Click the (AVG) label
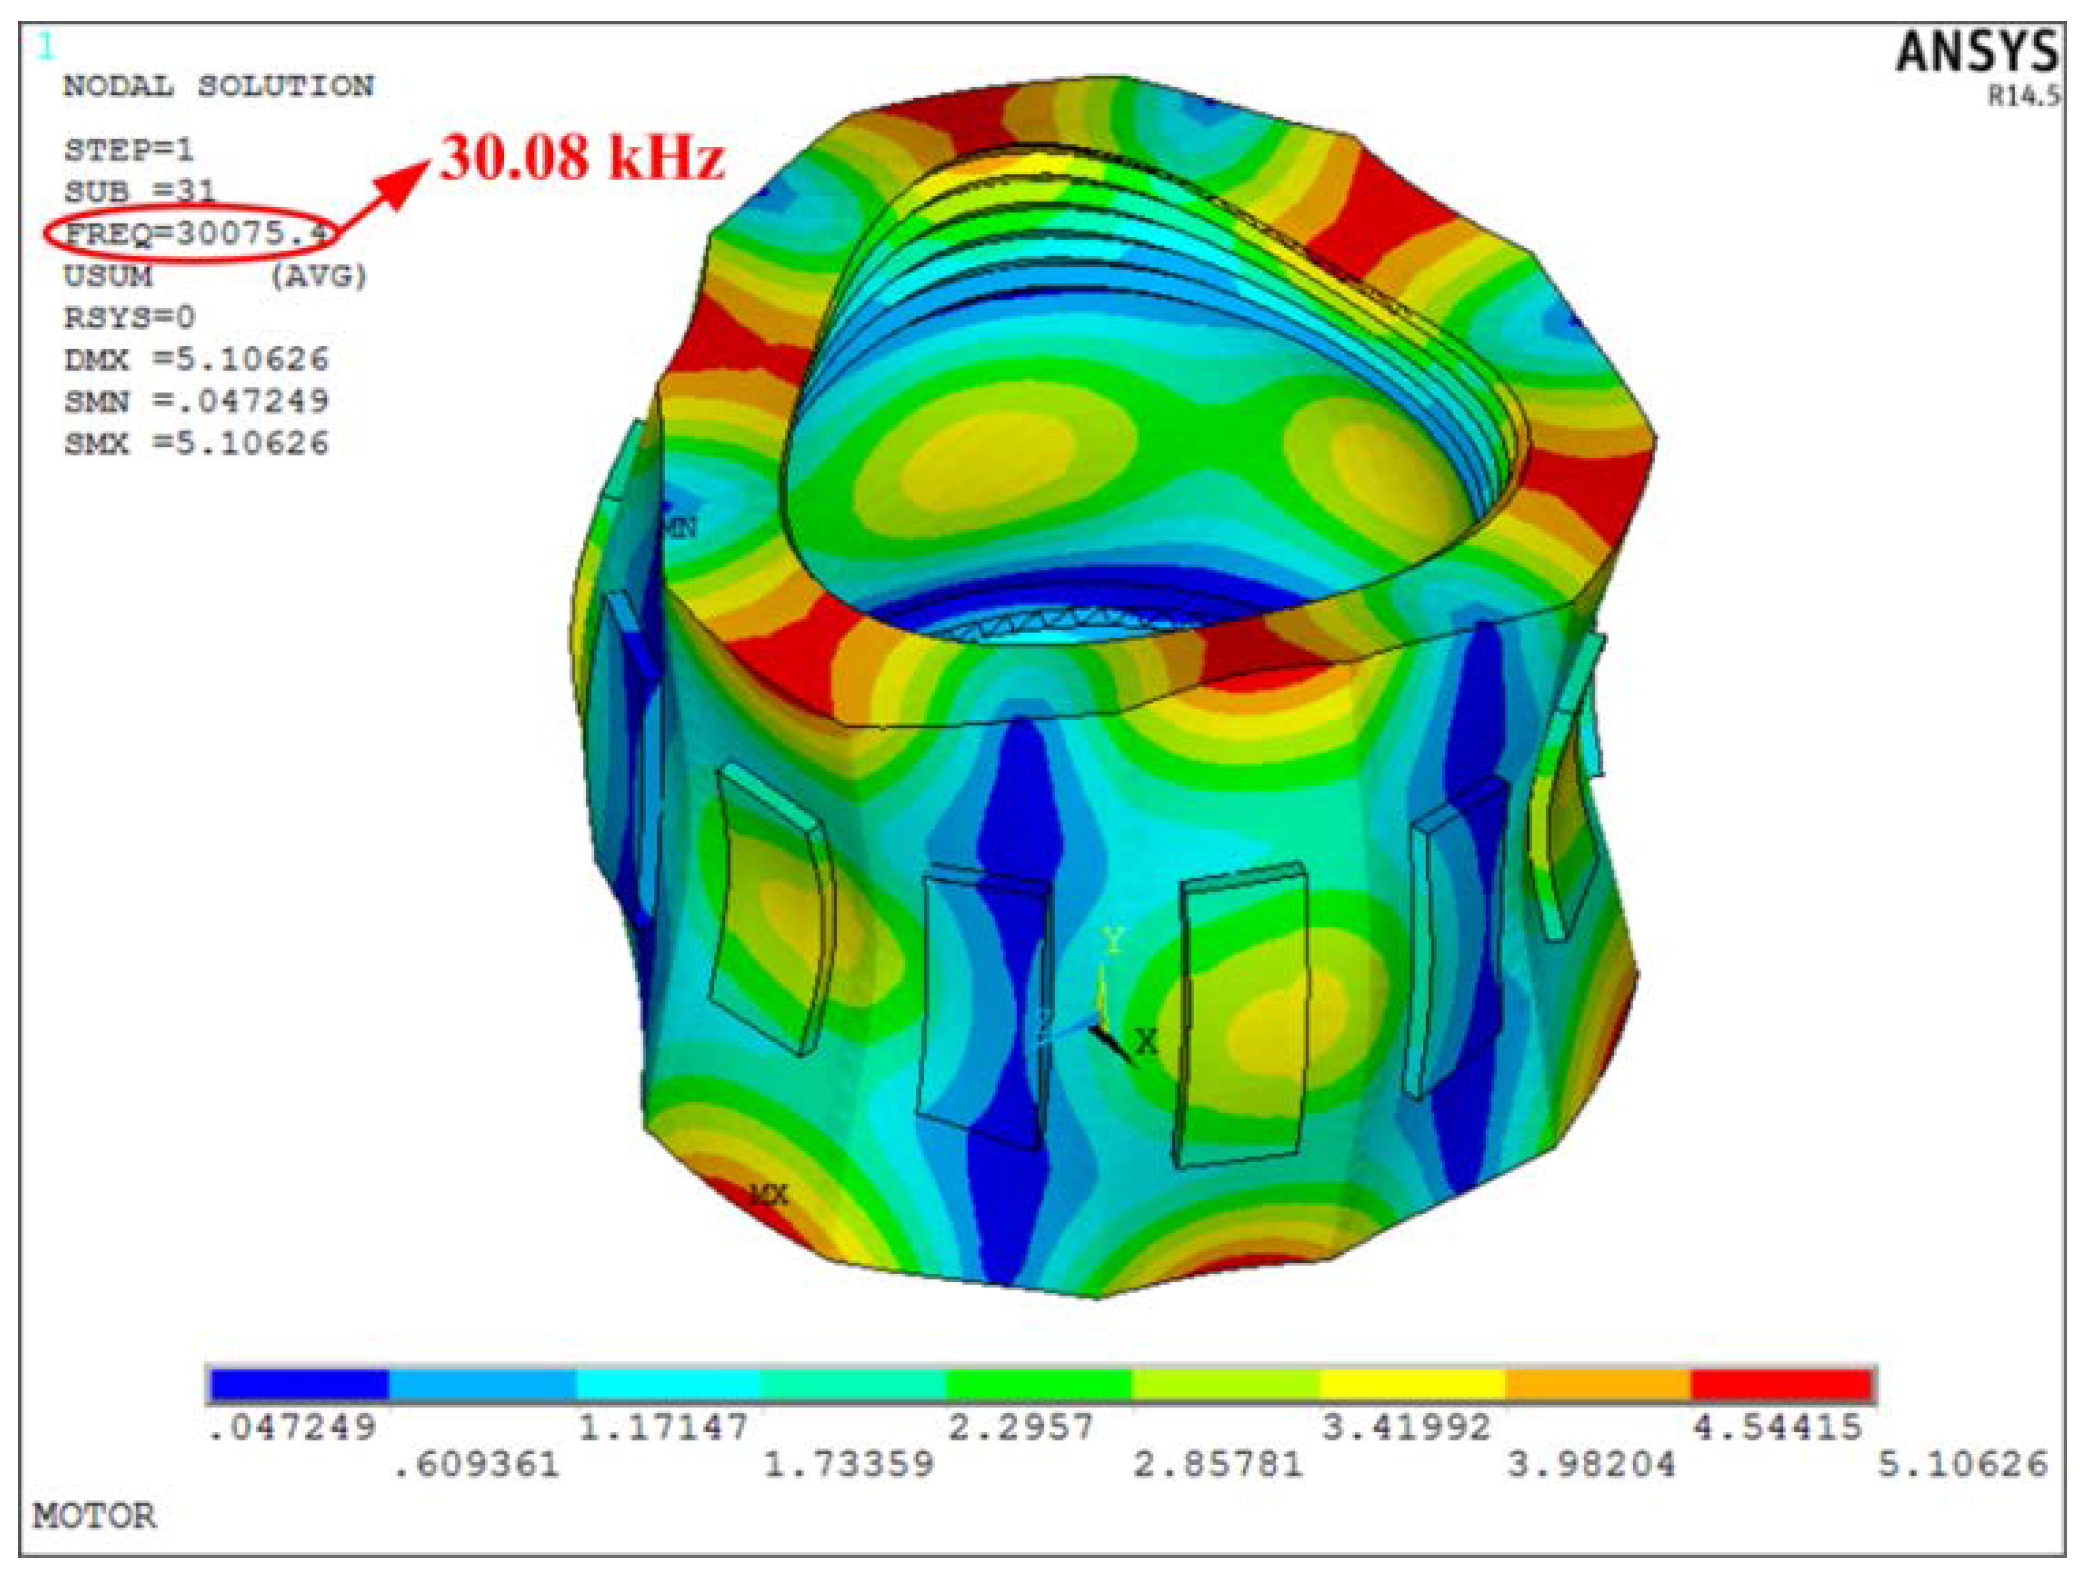The image size is (2082, 1578). pos(318,275)
